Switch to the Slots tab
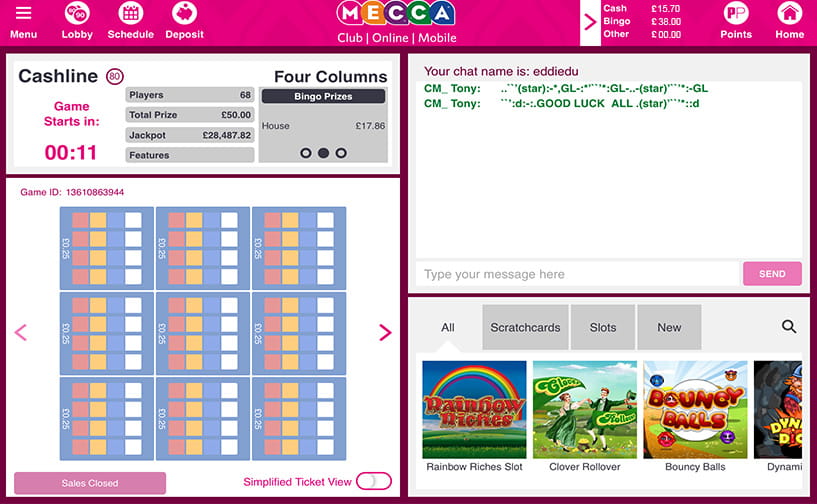 point(603,327)
